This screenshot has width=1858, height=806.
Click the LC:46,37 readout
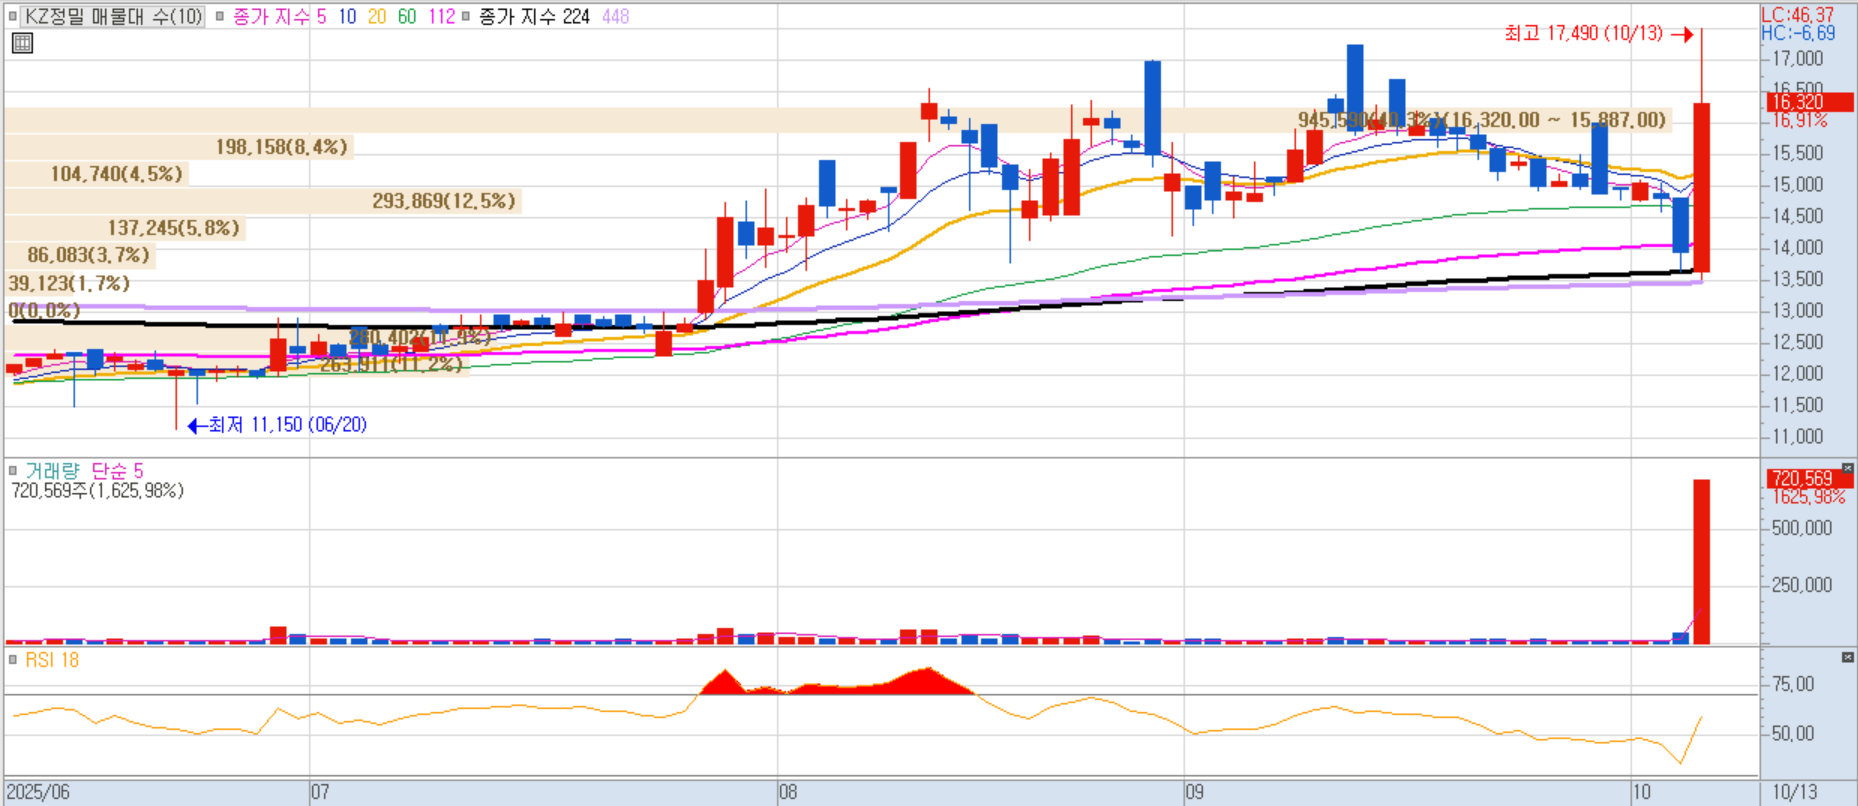click(1798, 15)
